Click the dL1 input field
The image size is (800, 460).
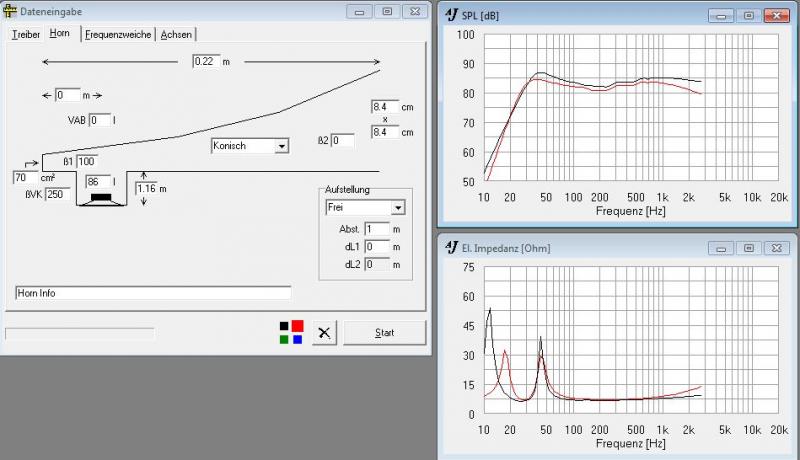point(377,247)
